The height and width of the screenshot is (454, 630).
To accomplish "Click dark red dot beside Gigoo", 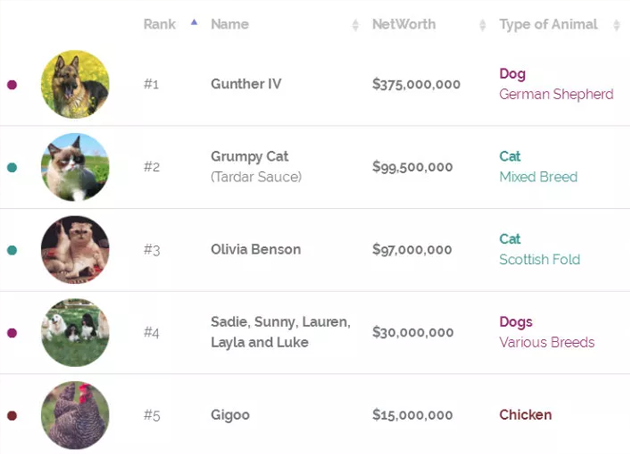I will [x=12, y=416].
